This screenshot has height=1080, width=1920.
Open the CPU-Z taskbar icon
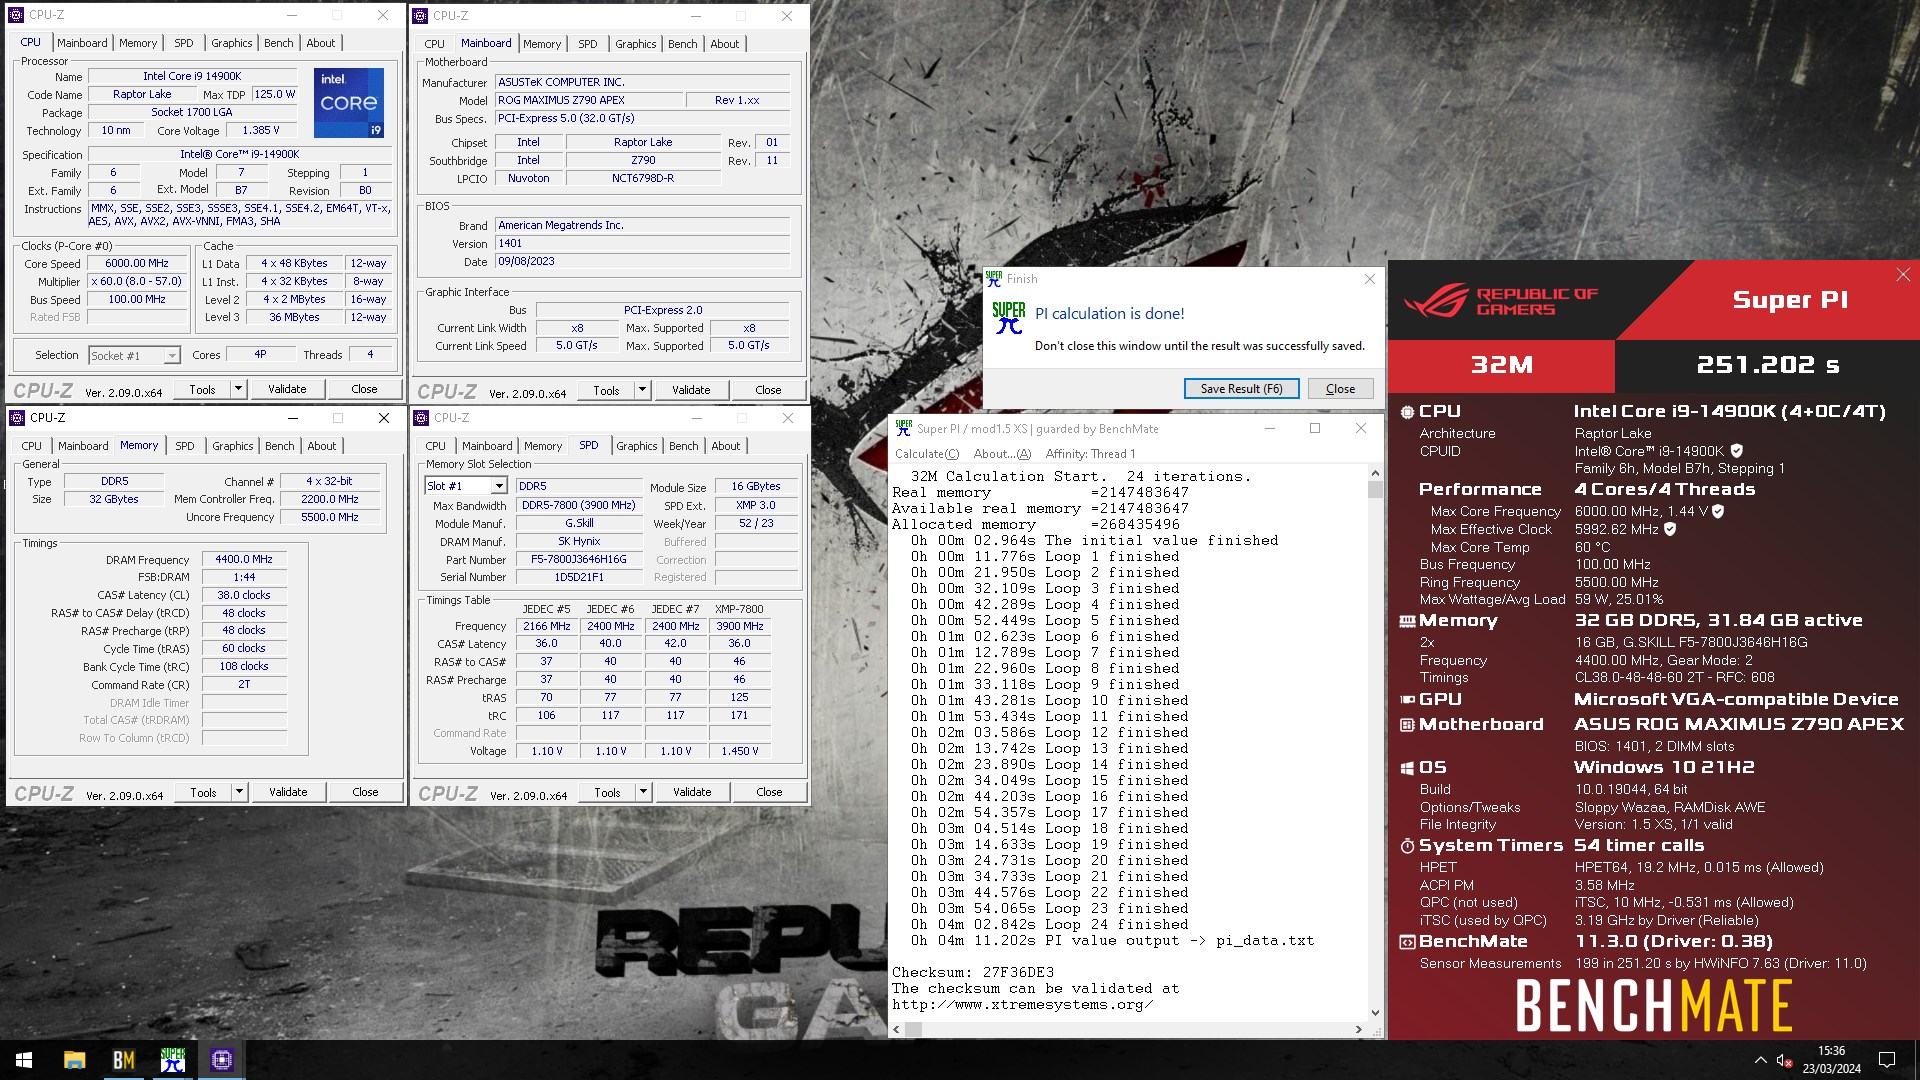[x=222, y=1060]
